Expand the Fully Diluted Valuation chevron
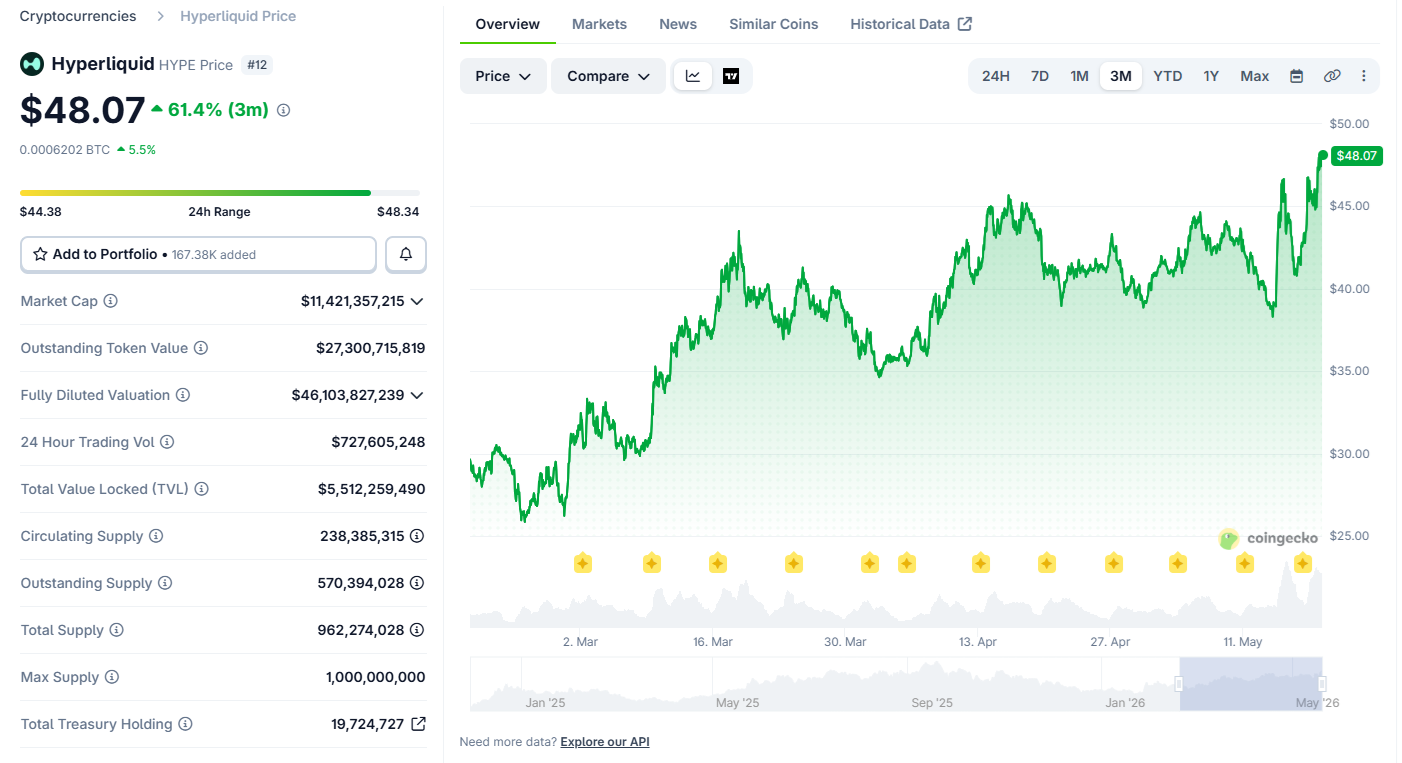The image size is (1402, 763). (x=417, y=395)
